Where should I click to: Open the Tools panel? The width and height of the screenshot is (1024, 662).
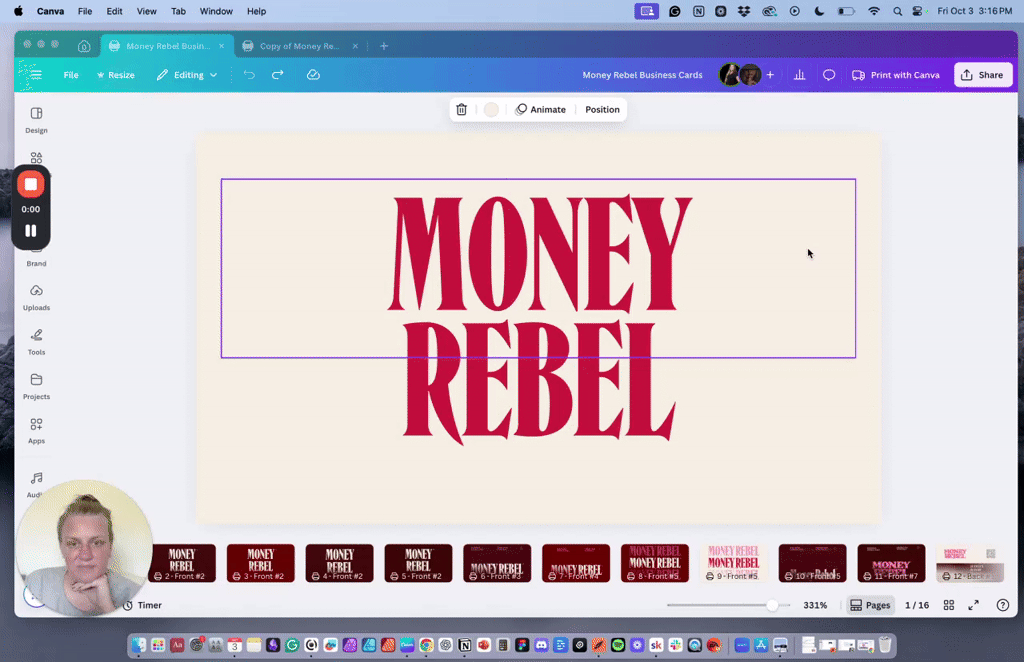coord(36,341)
